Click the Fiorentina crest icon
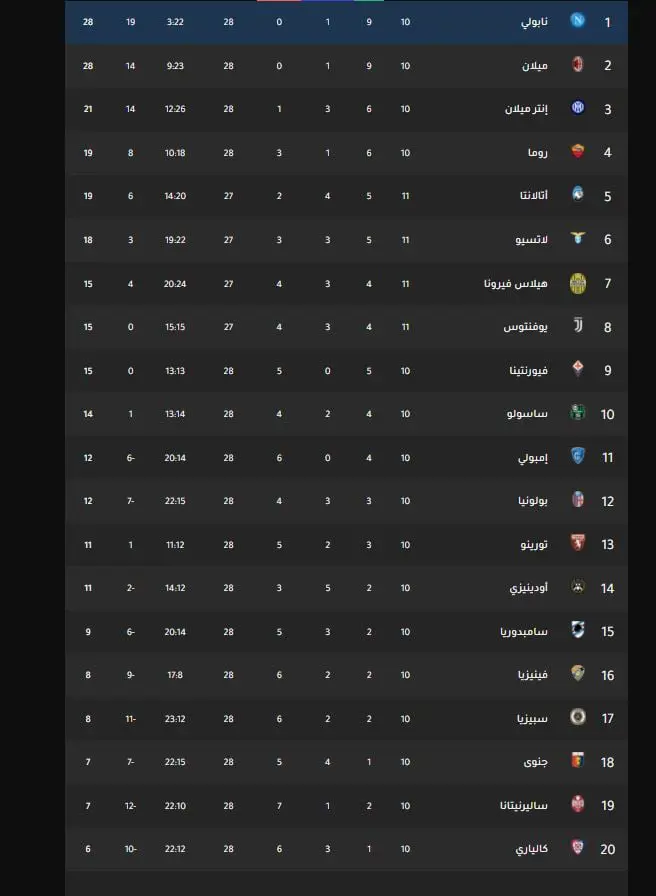656x896 pixels. 578,370
